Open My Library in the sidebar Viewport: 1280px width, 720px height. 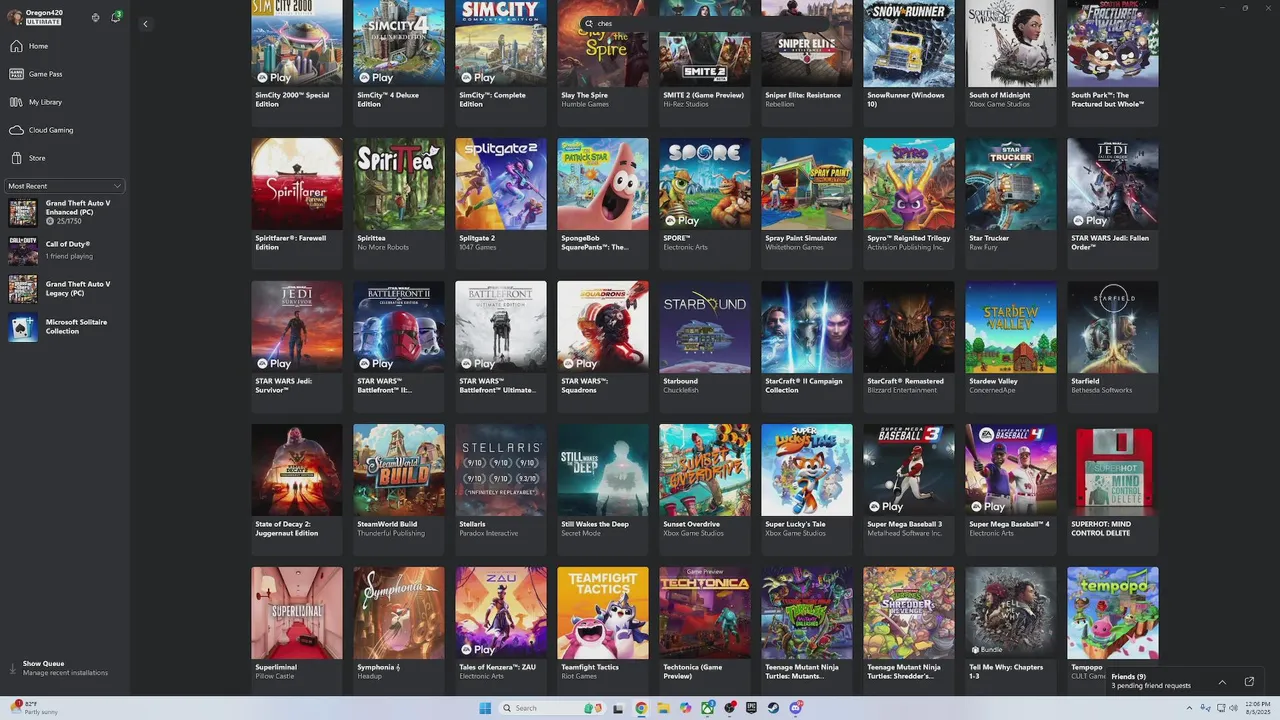tap(65, 102)
